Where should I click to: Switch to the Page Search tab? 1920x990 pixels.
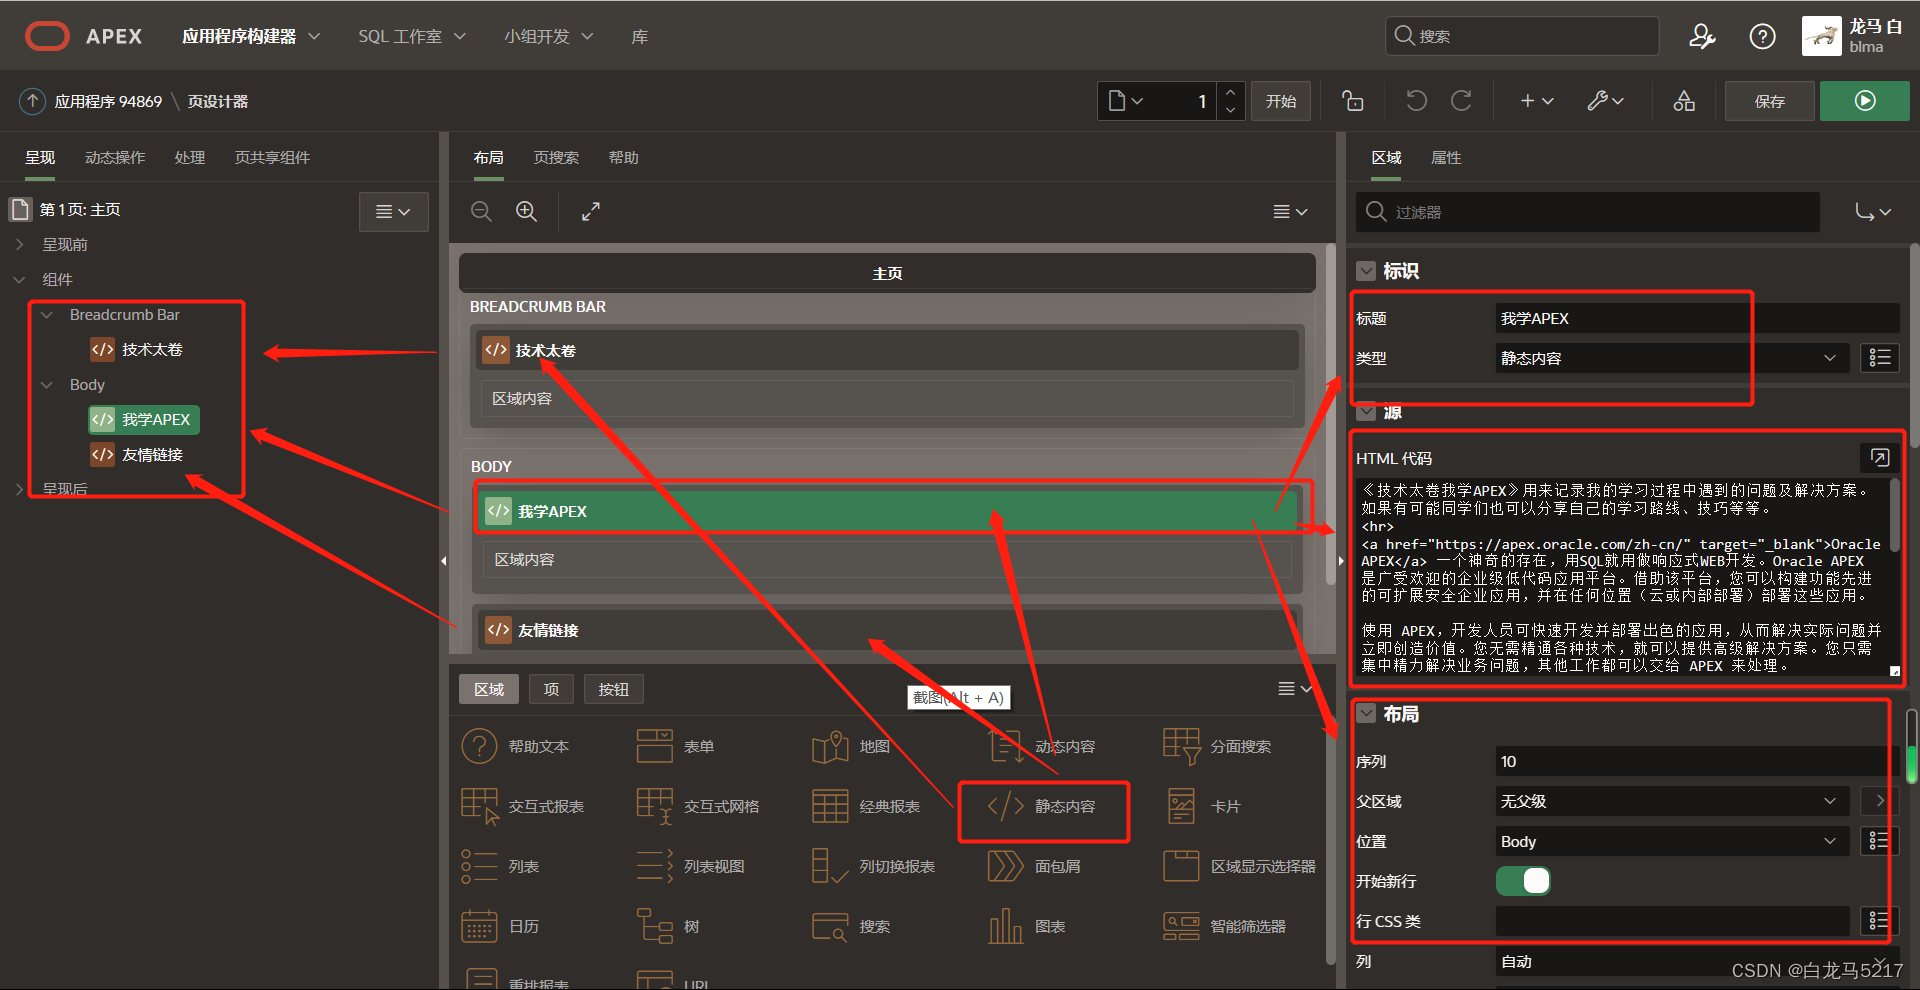[556, 158]
